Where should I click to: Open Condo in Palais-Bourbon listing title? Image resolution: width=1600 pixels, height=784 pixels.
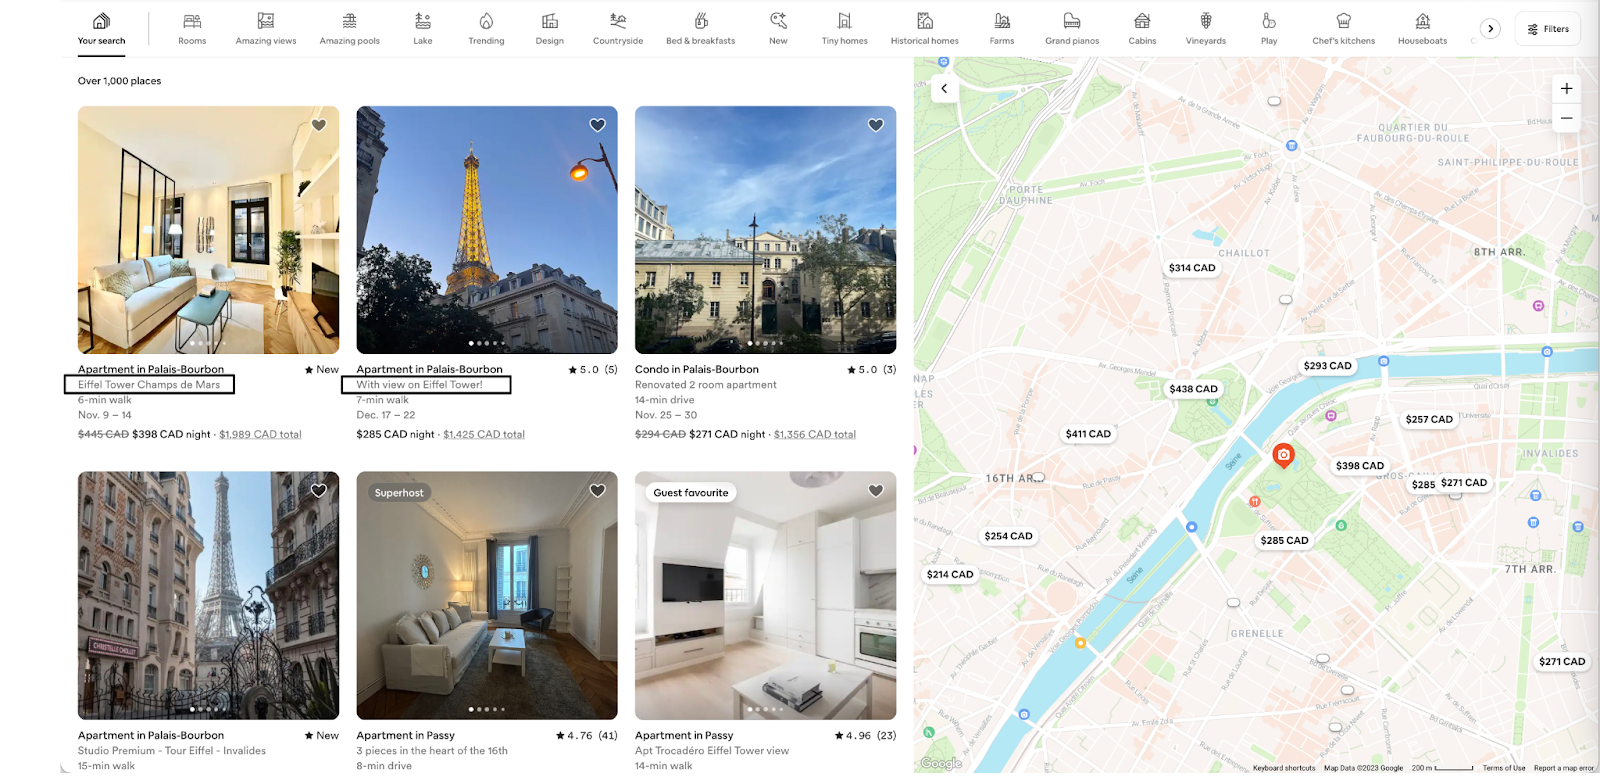point(697,370)
